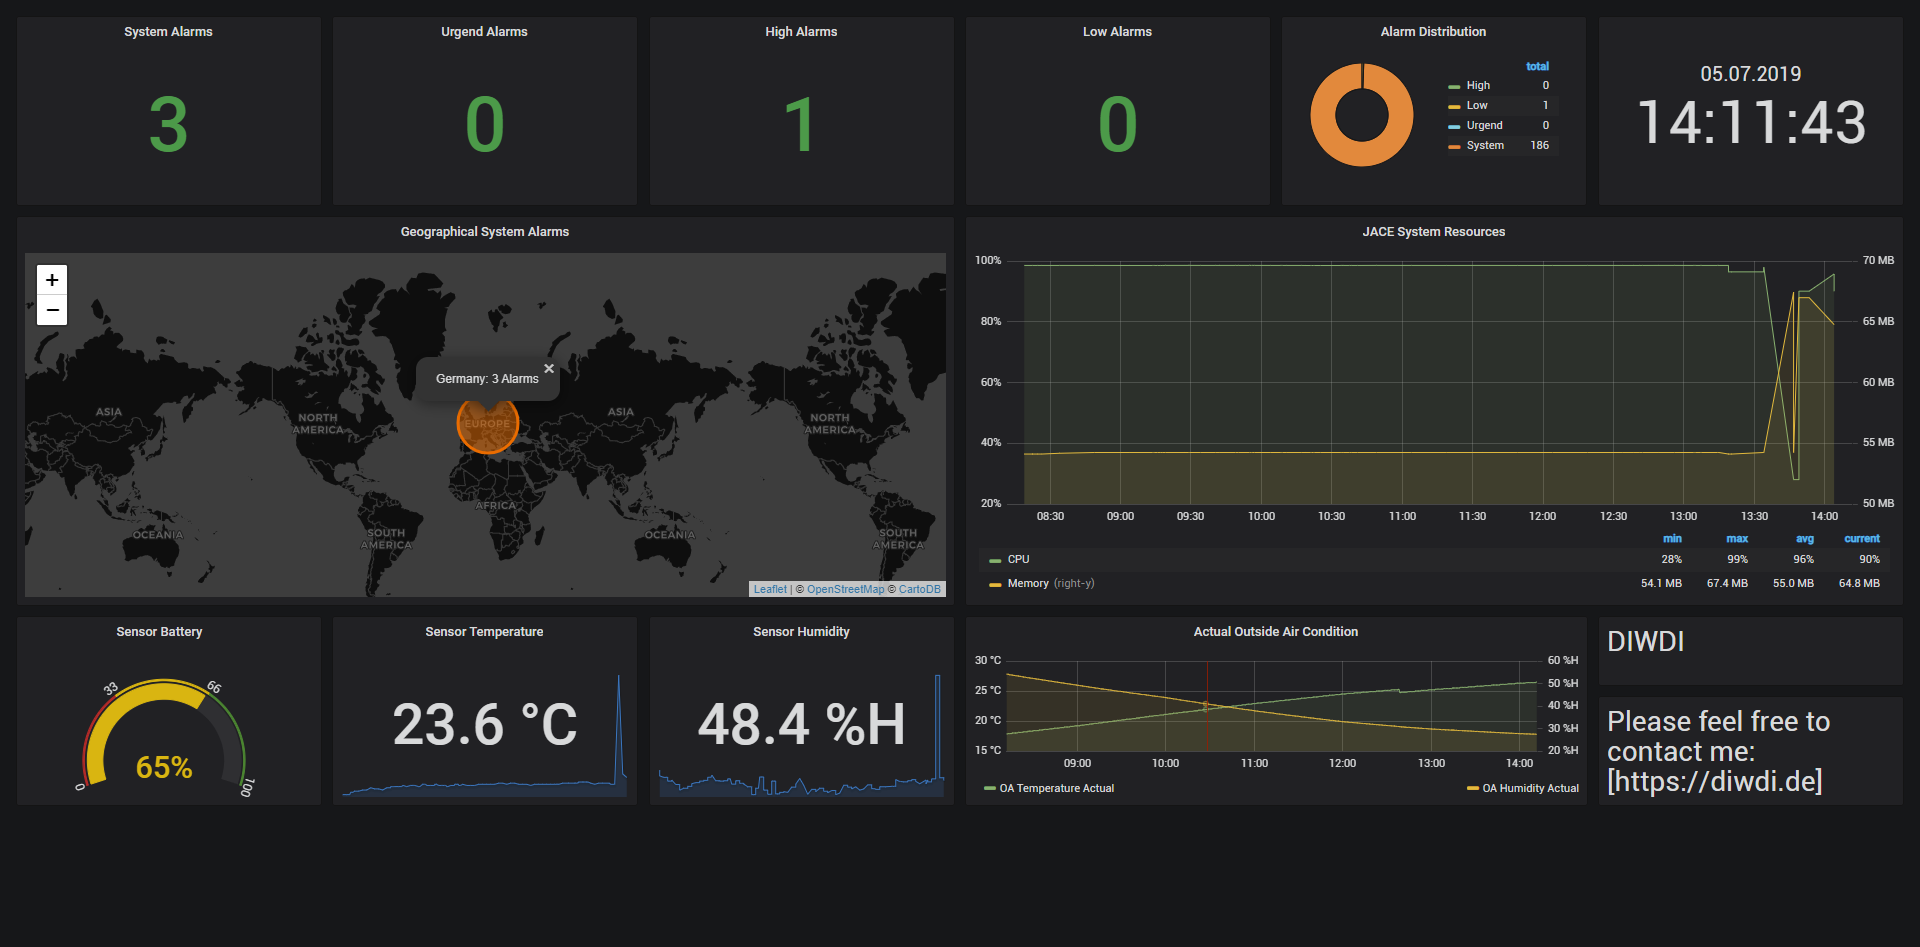Open the JACE System Resources panel menu
Viewport: 1920px width, 947px height.
1433,232
